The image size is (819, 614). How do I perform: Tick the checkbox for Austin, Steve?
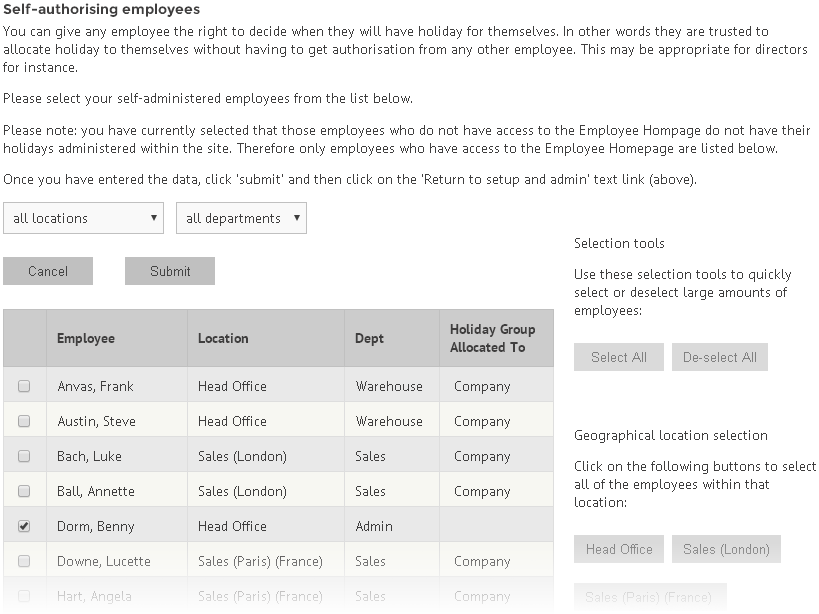(24, 421)
